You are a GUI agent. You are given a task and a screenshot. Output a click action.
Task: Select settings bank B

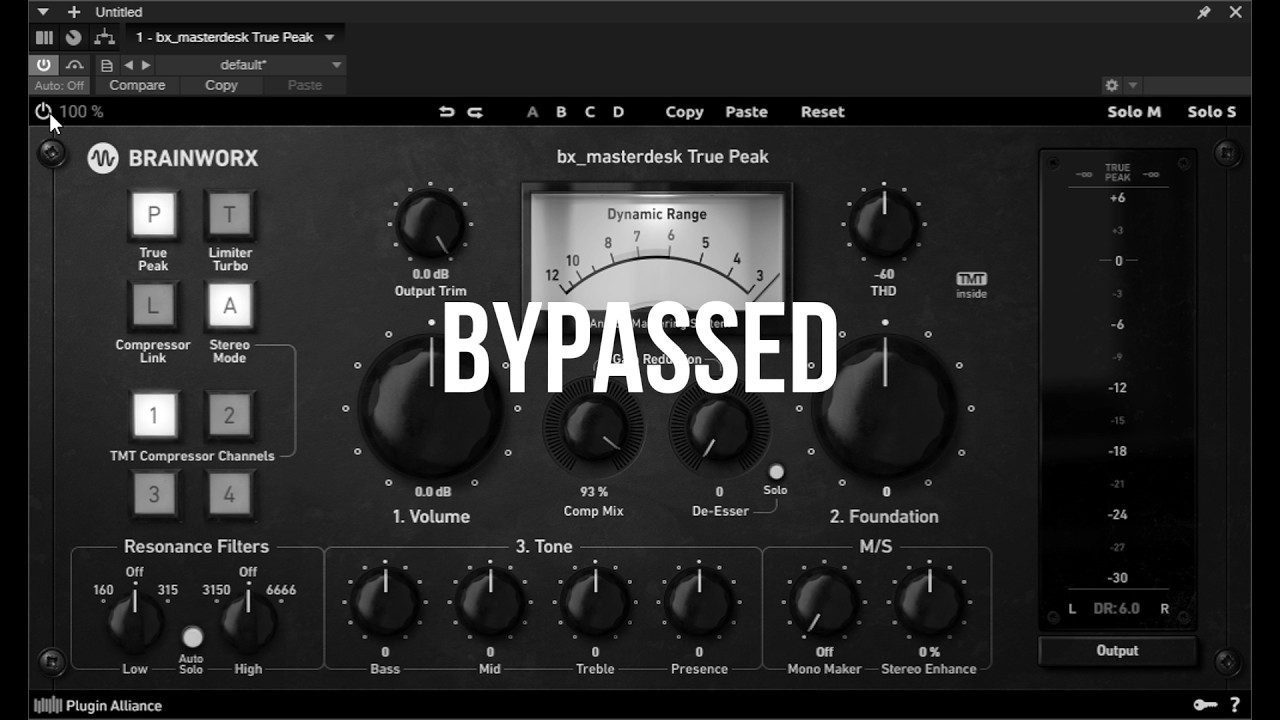click(561, 112)
